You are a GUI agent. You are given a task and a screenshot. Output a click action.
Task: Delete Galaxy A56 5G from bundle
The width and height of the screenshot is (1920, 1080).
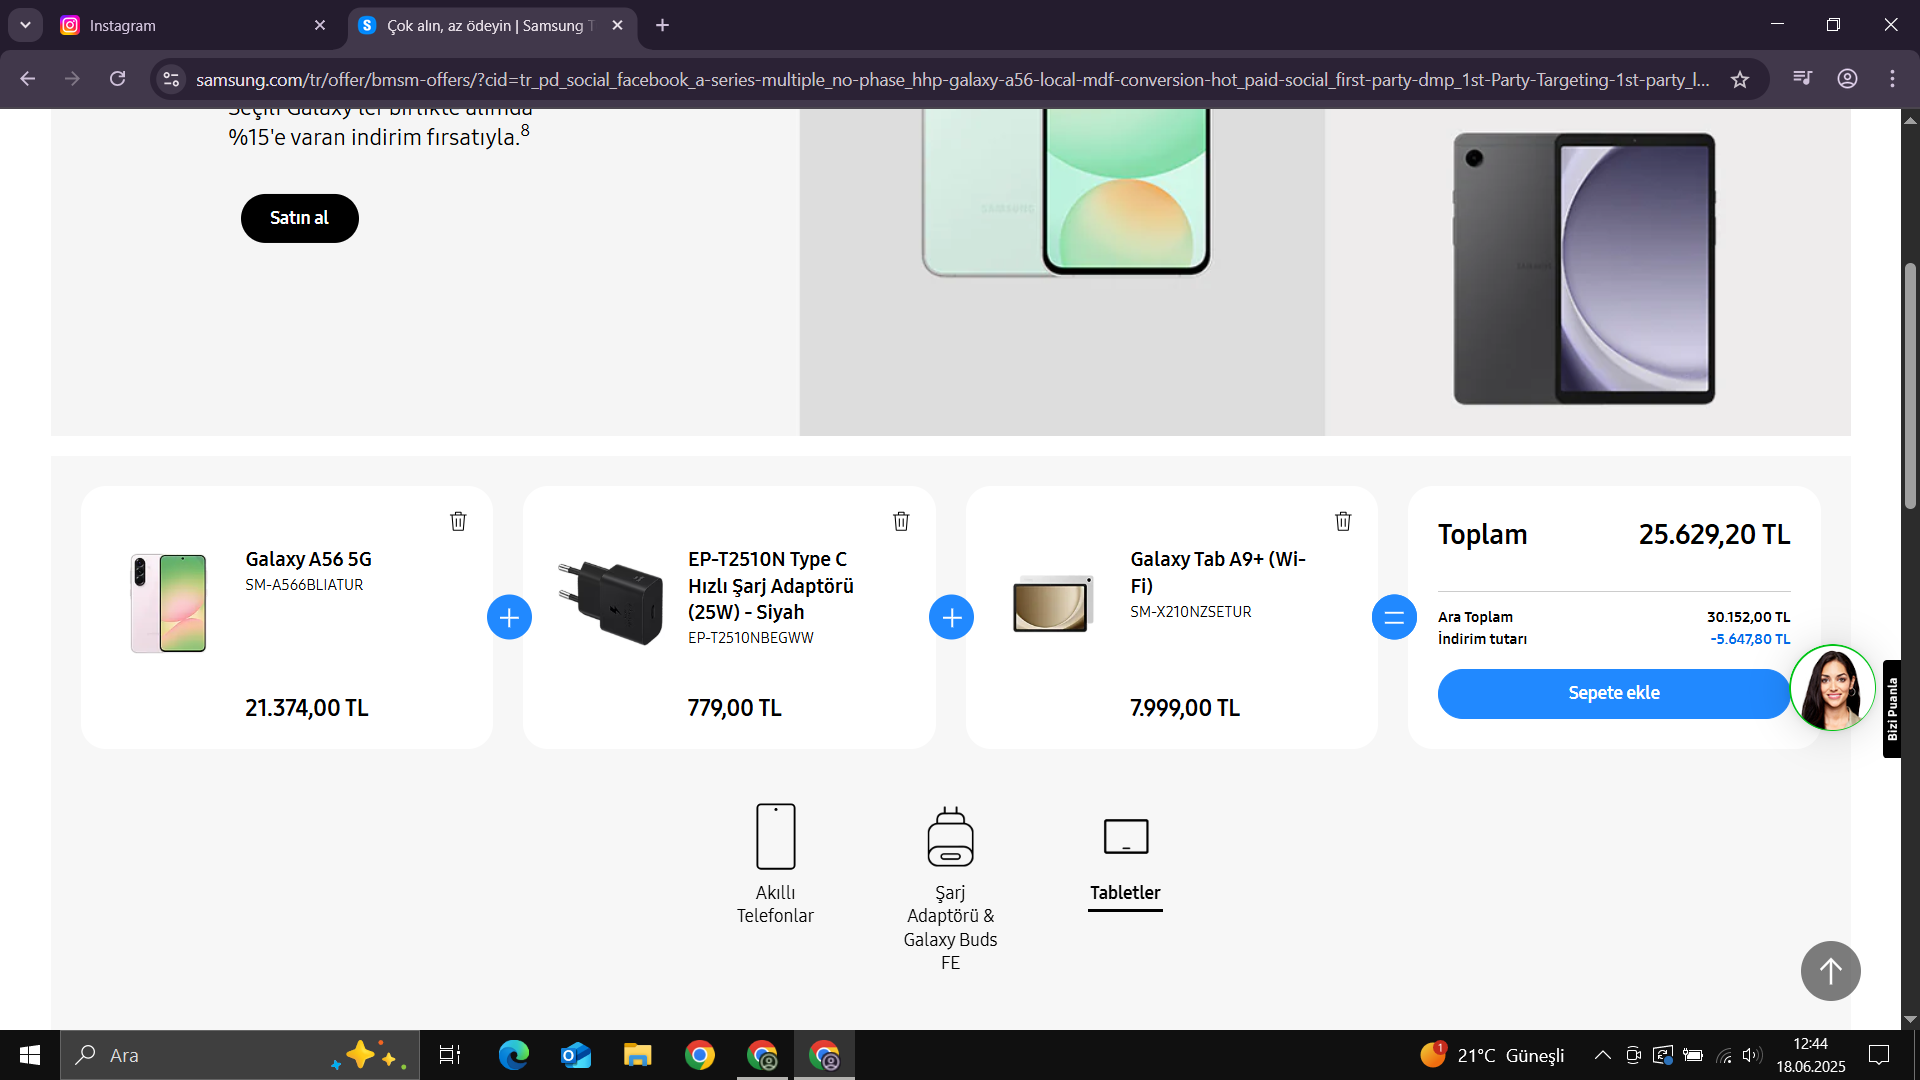(x=458, y=521)
